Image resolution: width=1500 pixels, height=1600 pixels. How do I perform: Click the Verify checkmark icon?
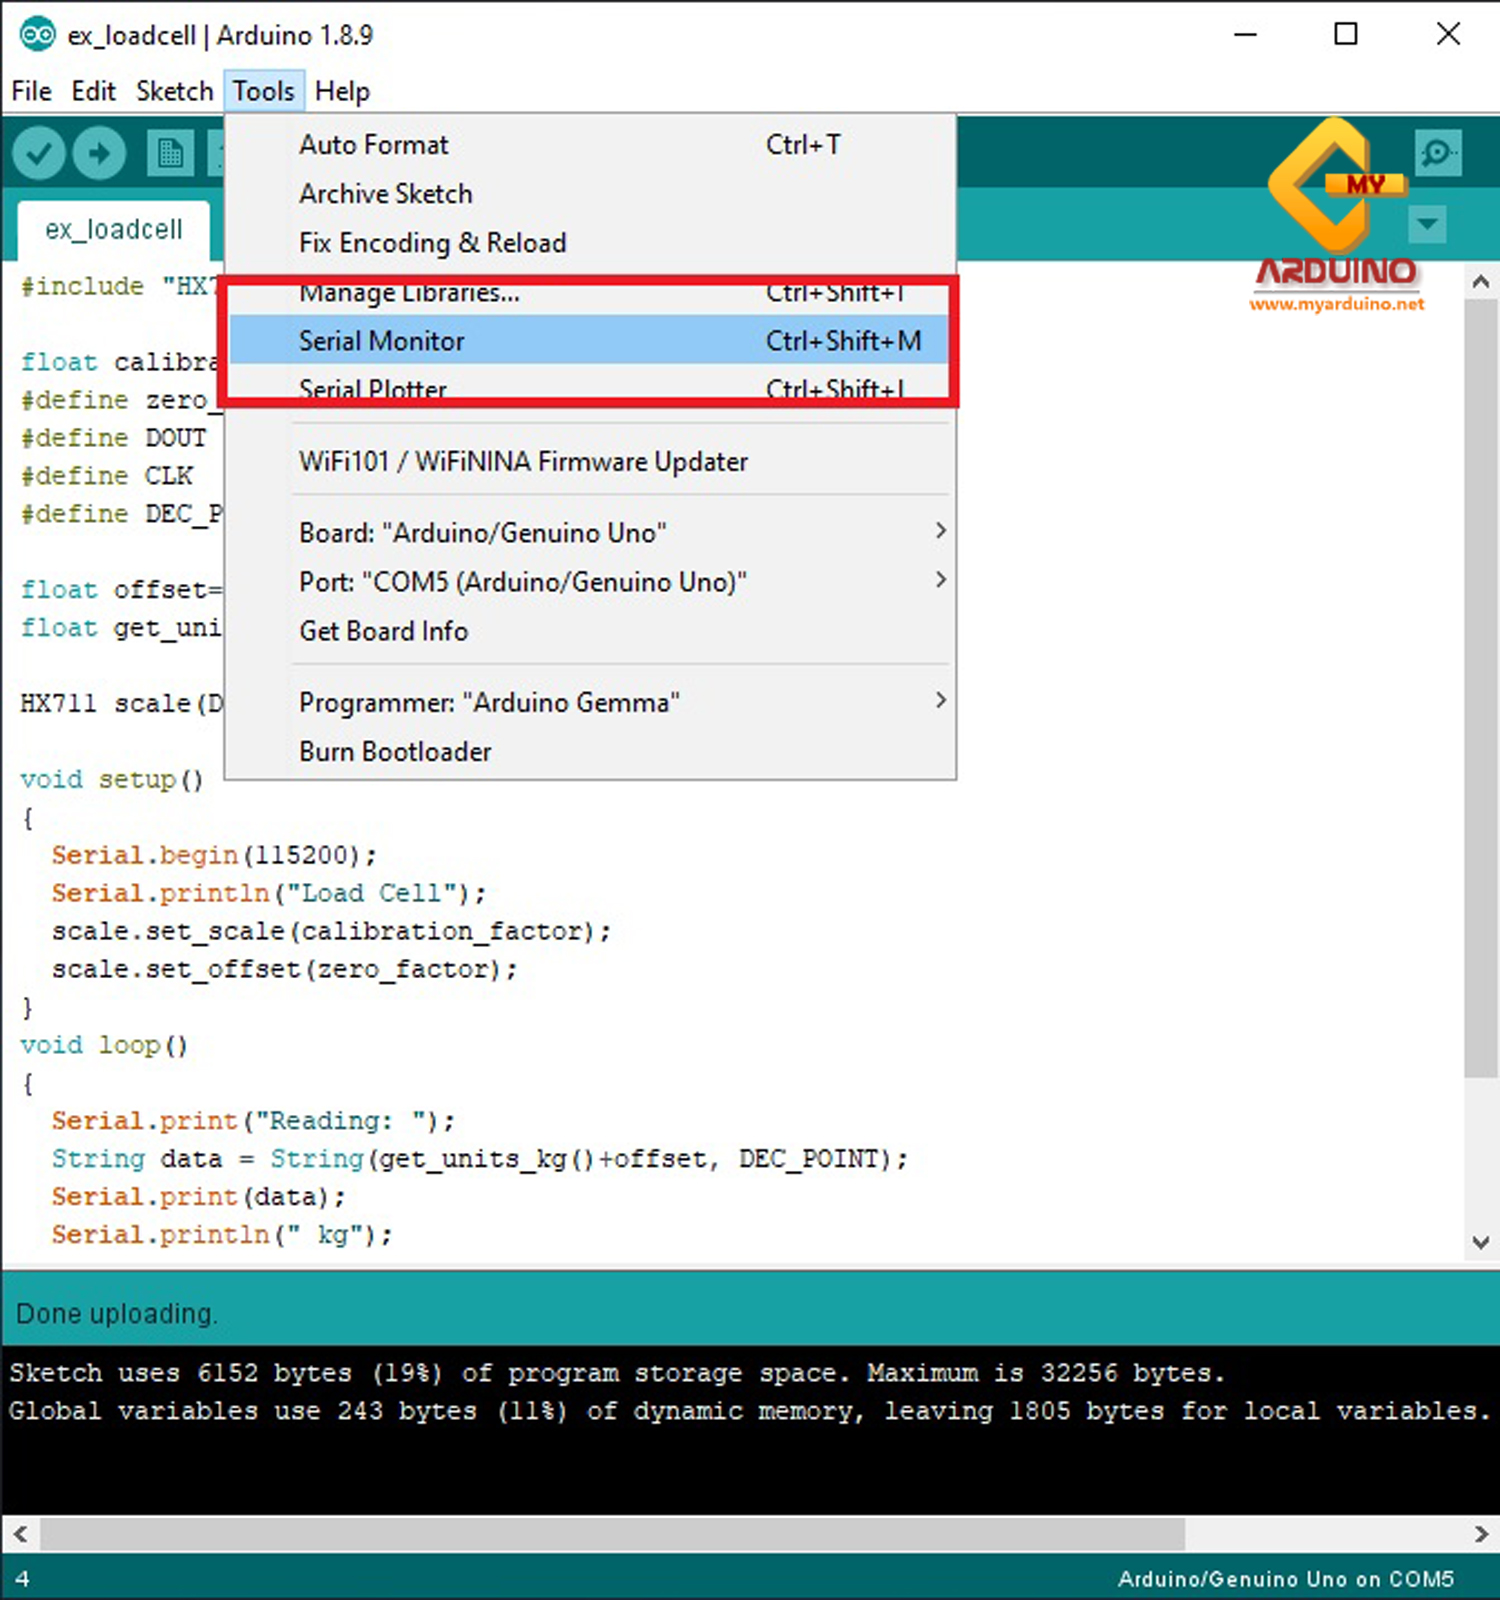click(39, 154)
